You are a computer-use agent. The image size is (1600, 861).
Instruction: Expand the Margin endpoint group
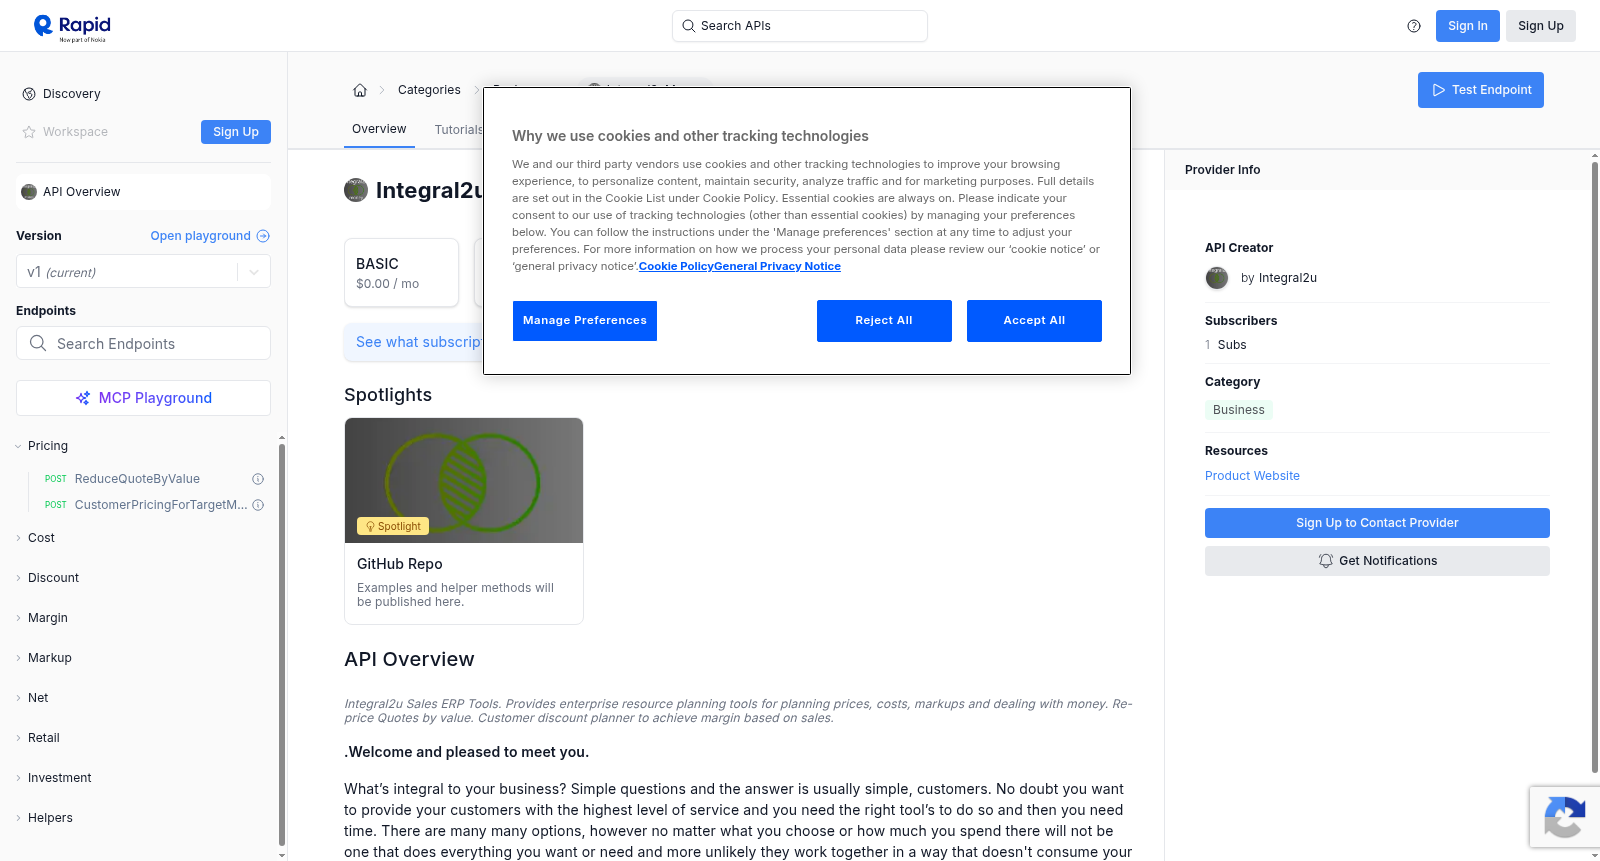[x=18, y=618]
